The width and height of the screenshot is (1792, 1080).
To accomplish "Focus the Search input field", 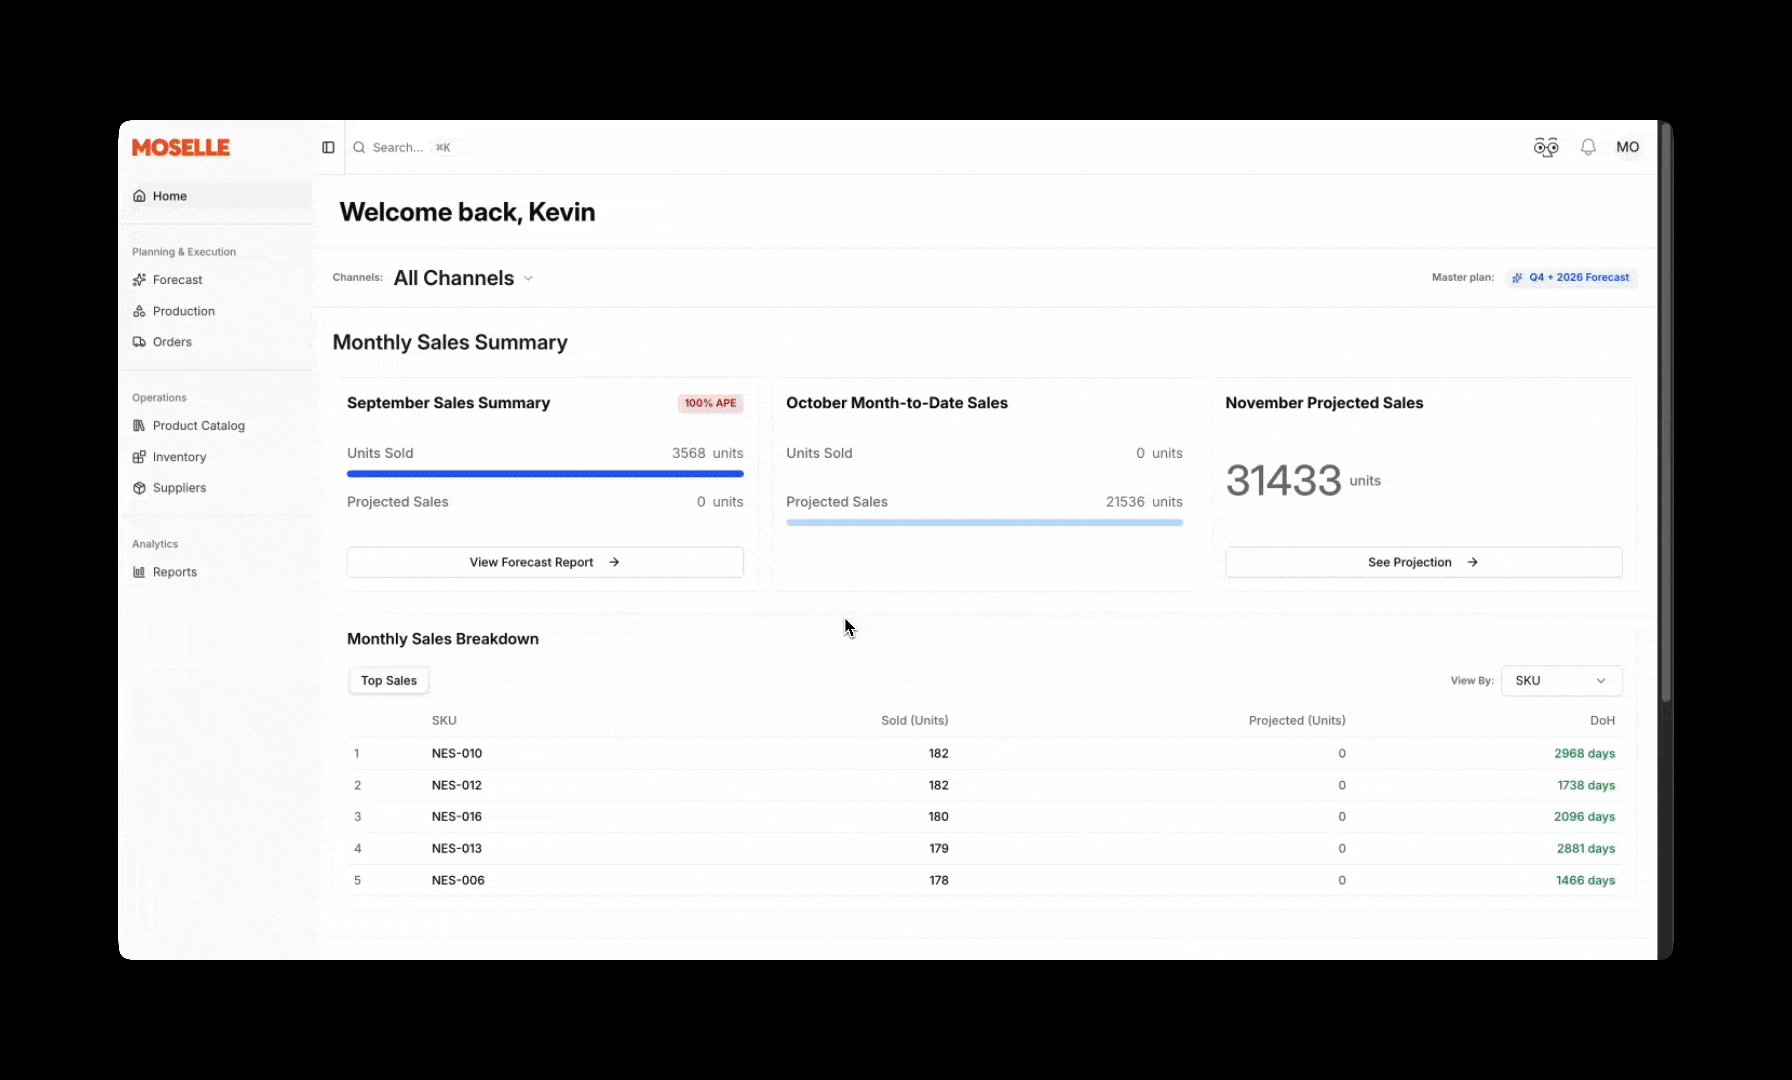I will click(x=398, y=147).
